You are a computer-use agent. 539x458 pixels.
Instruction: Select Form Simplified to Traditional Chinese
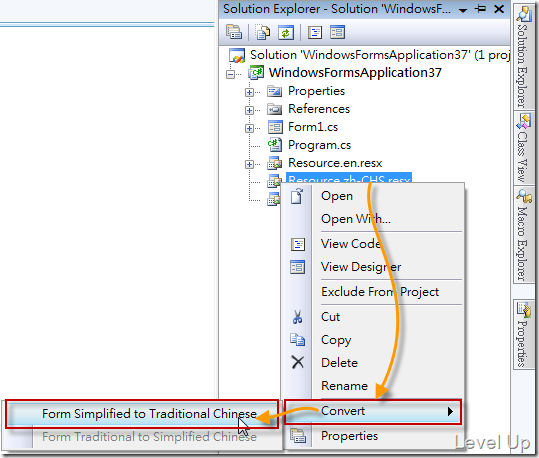pyautogui.click(x=142, y=414)
